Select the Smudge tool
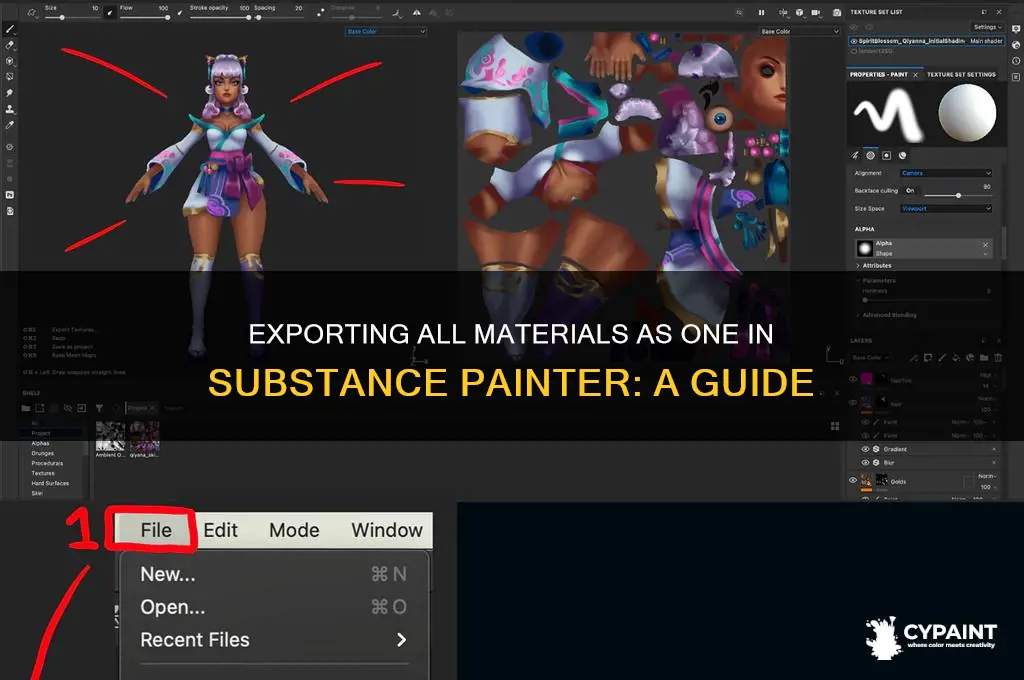Screen dimensions: 1024x680 point(9,93)
